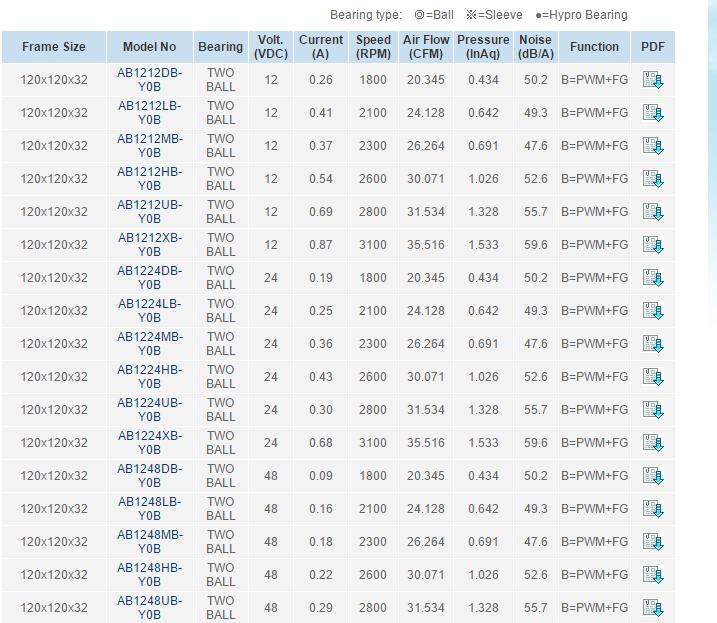
Task: Click the Air Flow (CFM) header
Action: tap(426, 47)
